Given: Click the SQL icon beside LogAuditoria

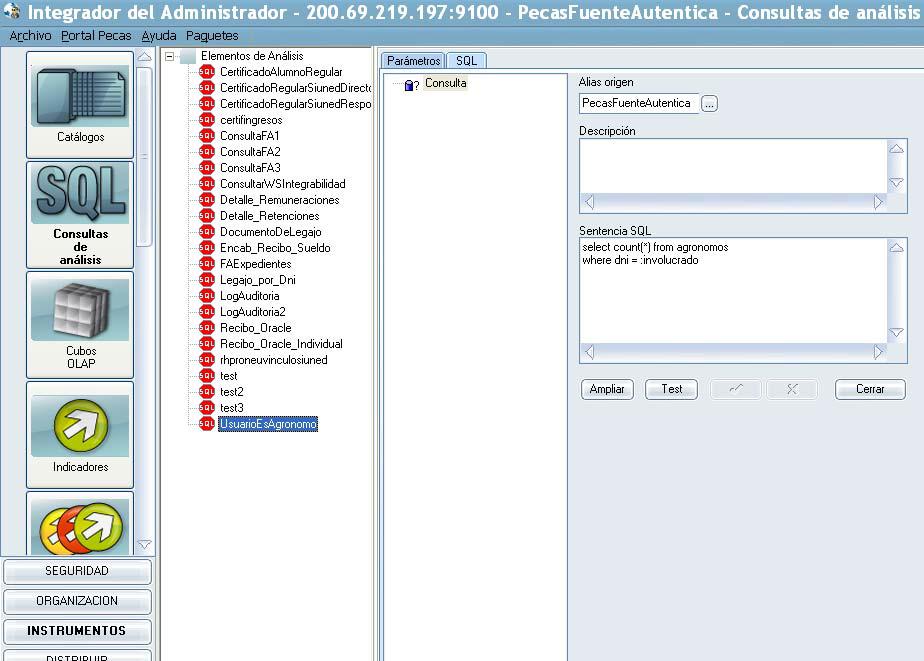Looking at the screenshot, I should pyautogui.click(x=207, y=296).
